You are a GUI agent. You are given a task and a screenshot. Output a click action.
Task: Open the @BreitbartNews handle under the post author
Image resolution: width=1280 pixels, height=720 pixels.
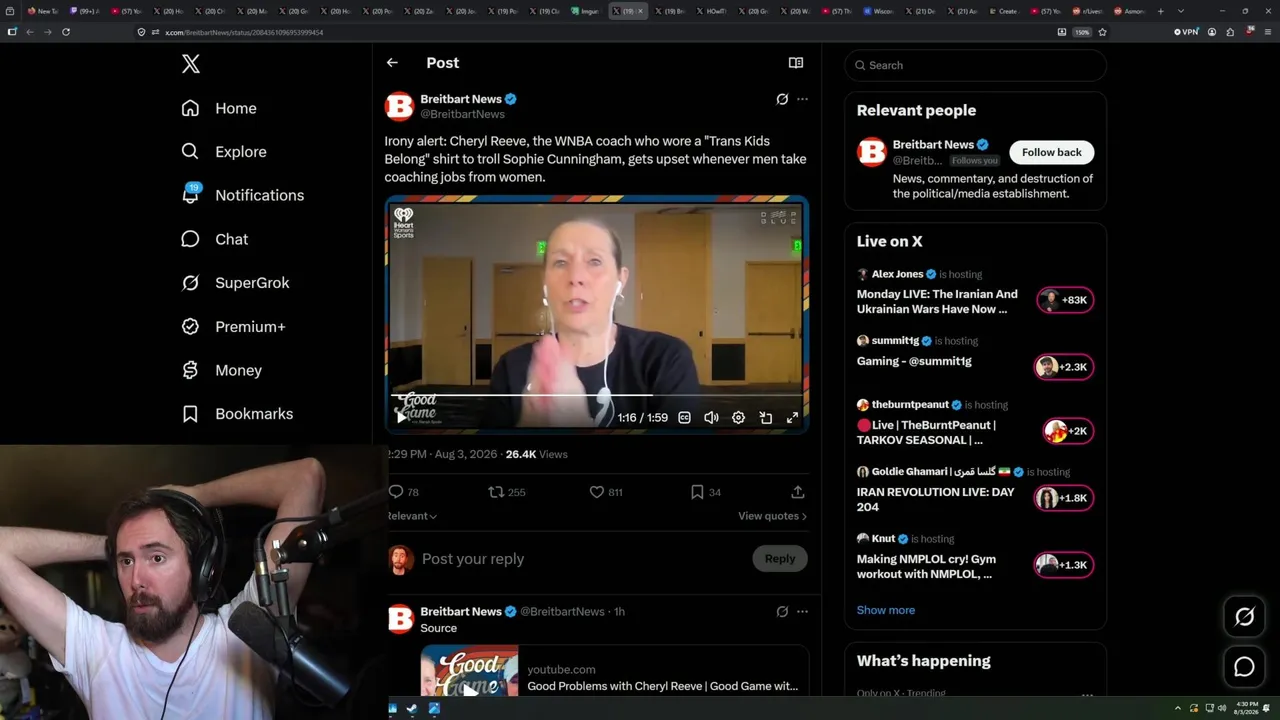pyautogui.click(x=462, y=114)
